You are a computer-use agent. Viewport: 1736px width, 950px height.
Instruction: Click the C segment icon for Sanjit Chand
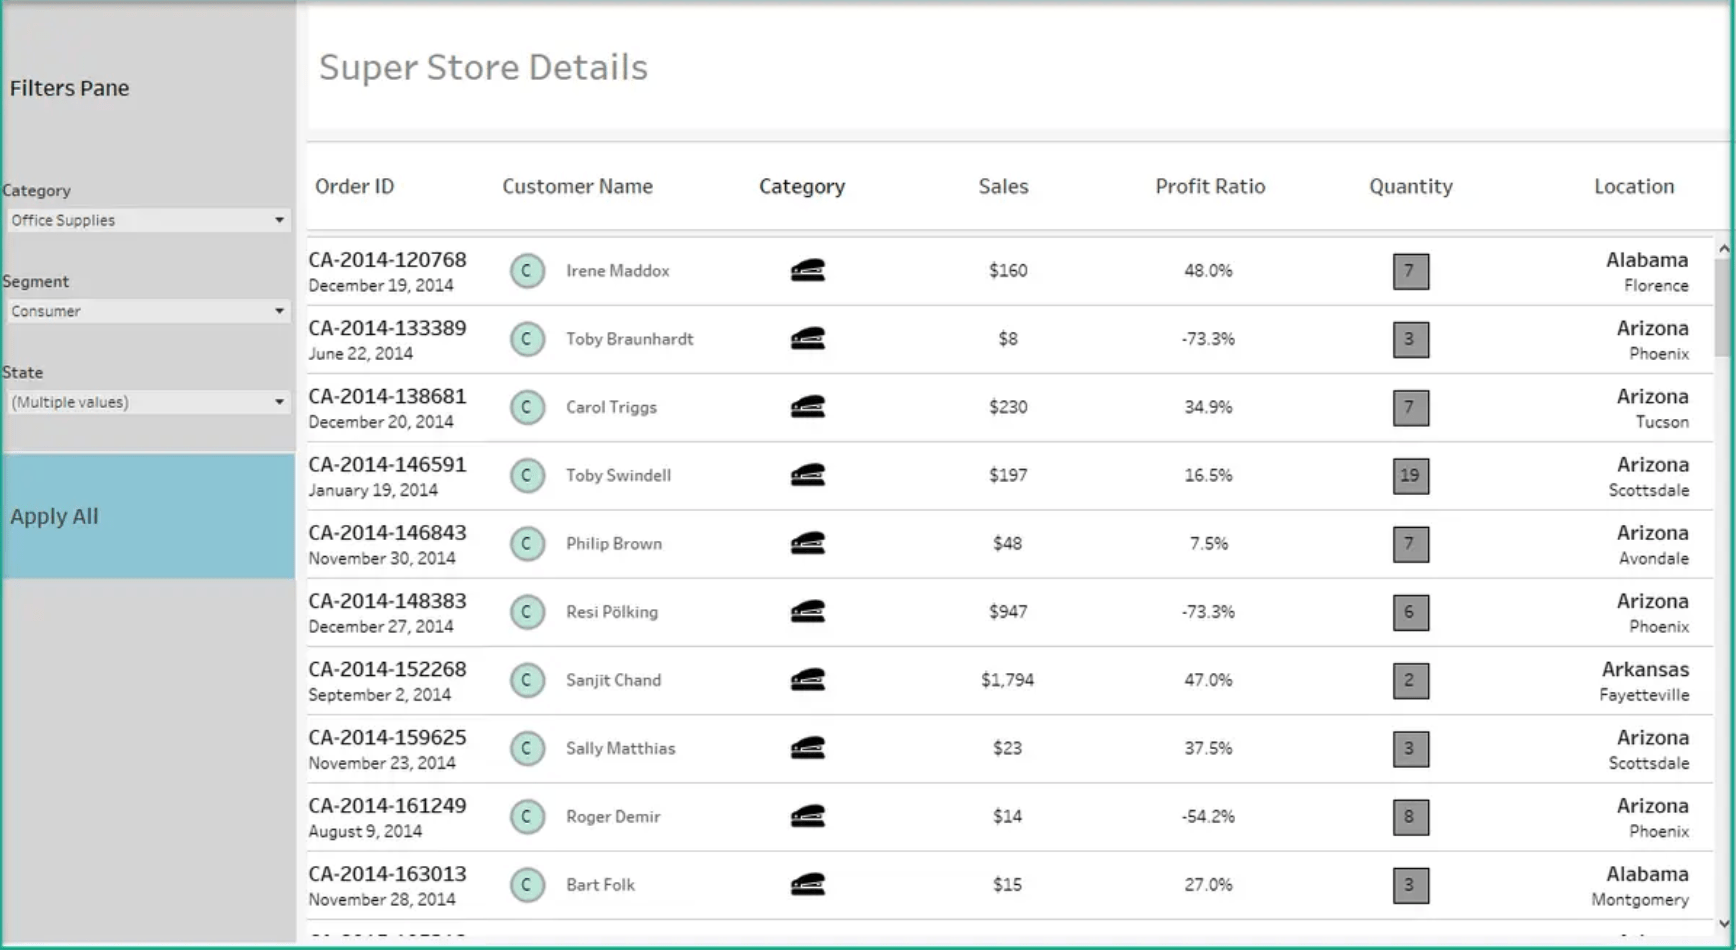tap(527, 680)
